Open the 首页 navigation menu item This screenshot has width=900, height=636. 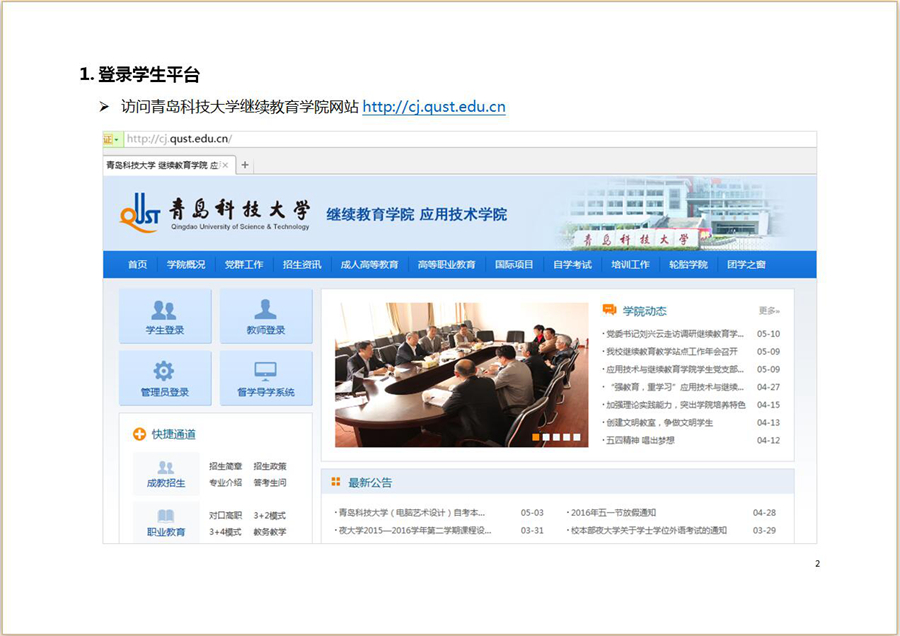(x=137, y=265)
